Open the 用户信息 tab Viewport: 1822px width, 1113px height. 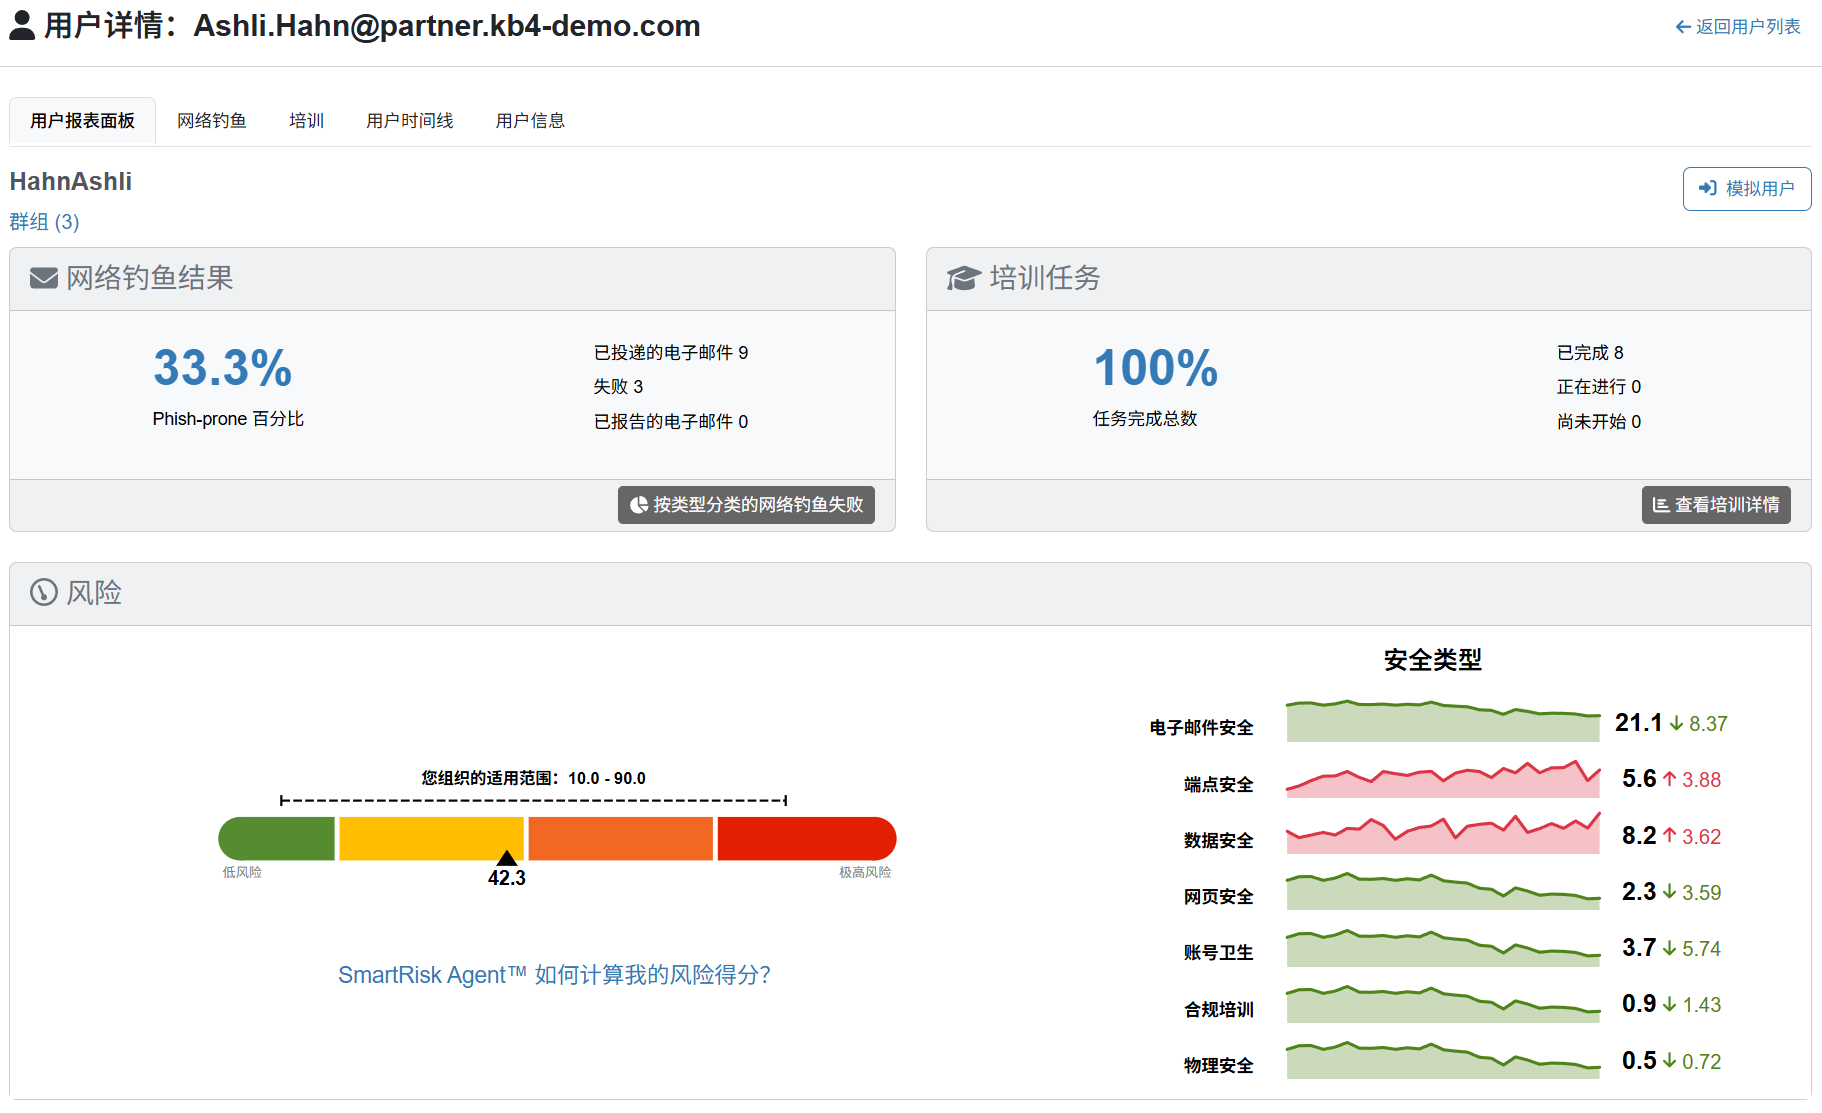530,121
